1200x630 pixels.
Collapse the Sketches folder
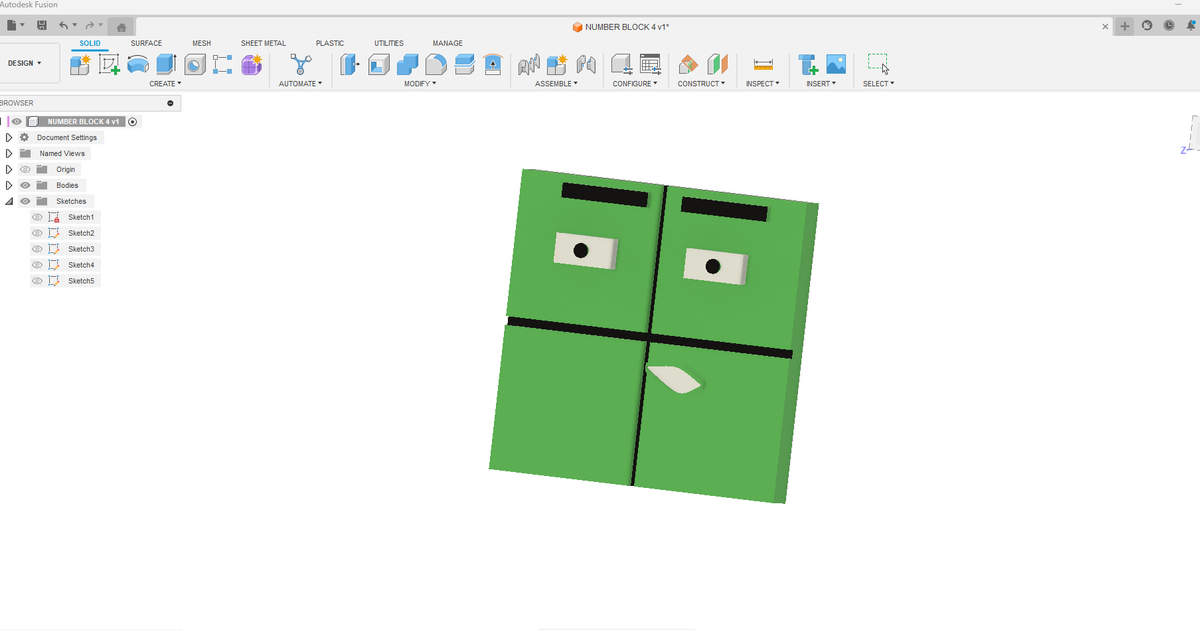tap(9, 201)
